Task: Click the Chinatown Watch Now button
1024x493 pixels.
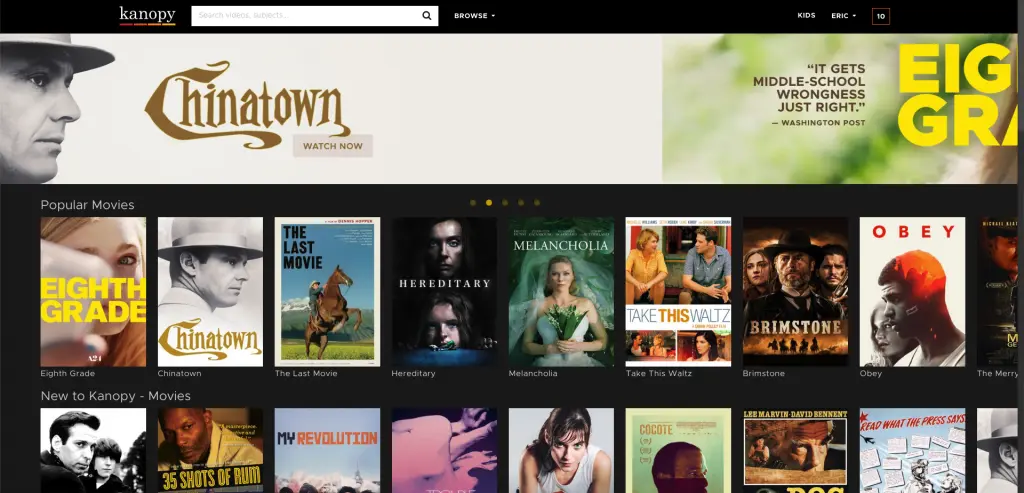Action: click(x=332, y=146)
